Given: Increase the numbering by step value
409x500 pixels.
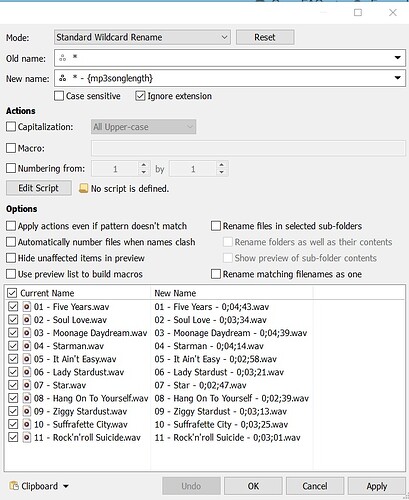Looking at the screenshot, I should point(221,165).
